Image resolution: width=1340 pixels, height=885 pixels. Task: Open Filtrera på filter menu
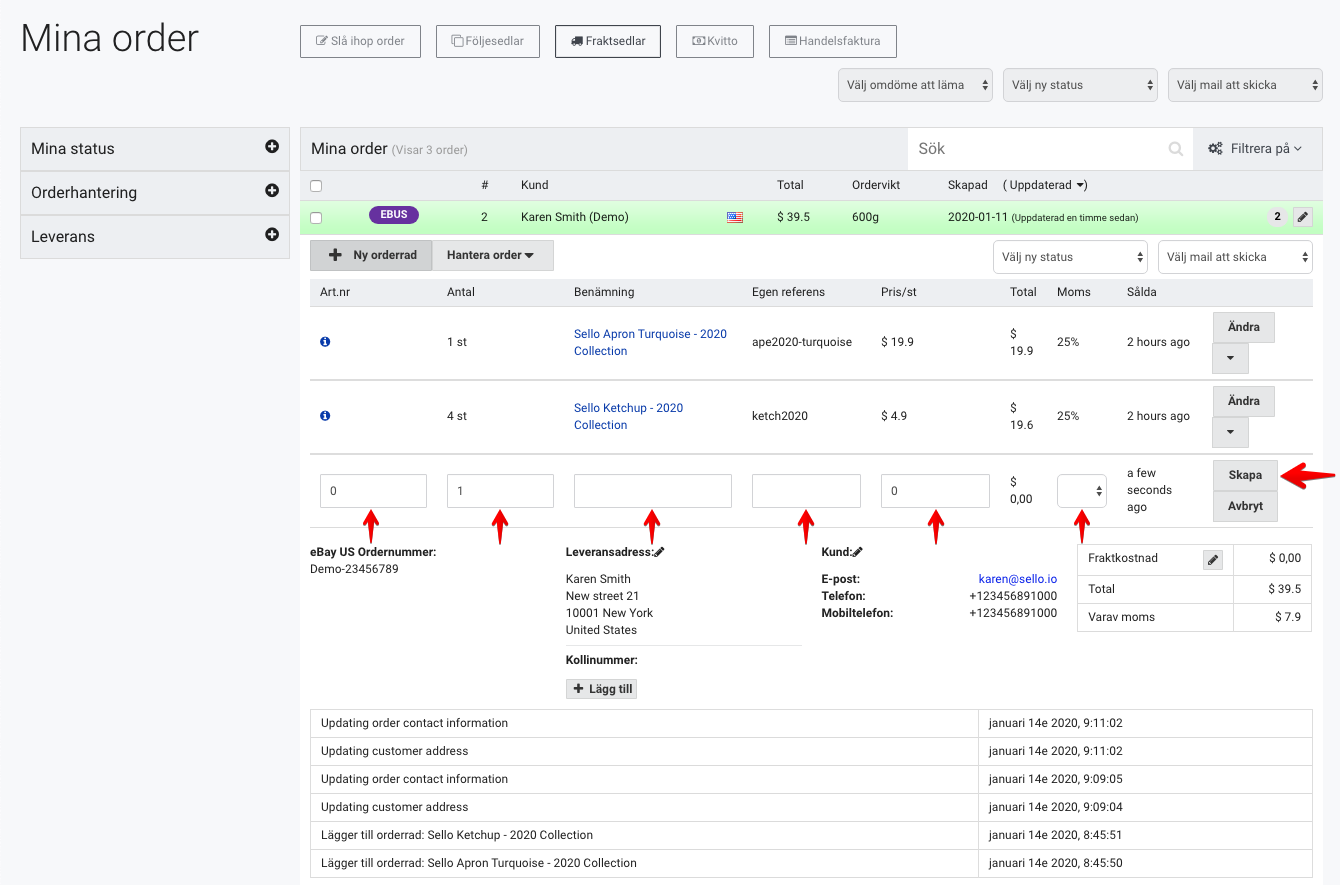pyautogui.click(x=1255, y=149)
